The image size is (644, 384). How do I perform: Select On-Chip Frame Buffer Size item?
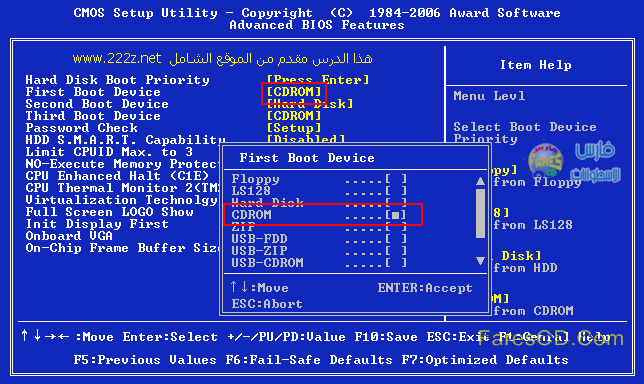(x=122, y=248)
